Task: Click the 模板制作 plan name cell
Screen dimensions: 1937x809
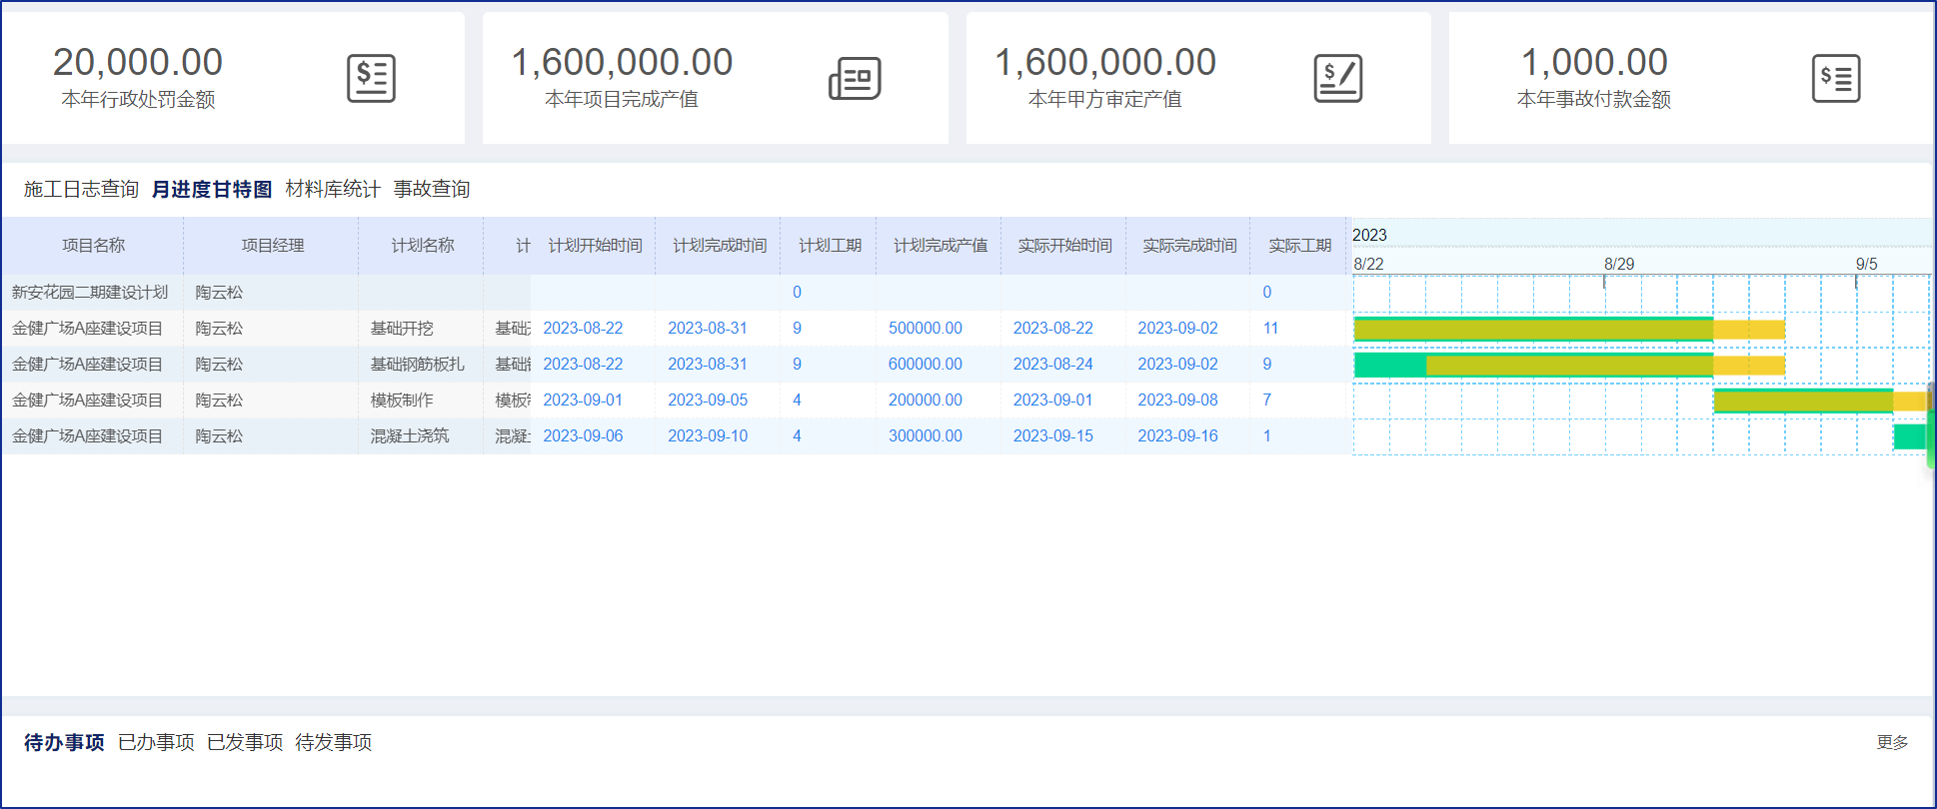Action: tap(402, 400)
